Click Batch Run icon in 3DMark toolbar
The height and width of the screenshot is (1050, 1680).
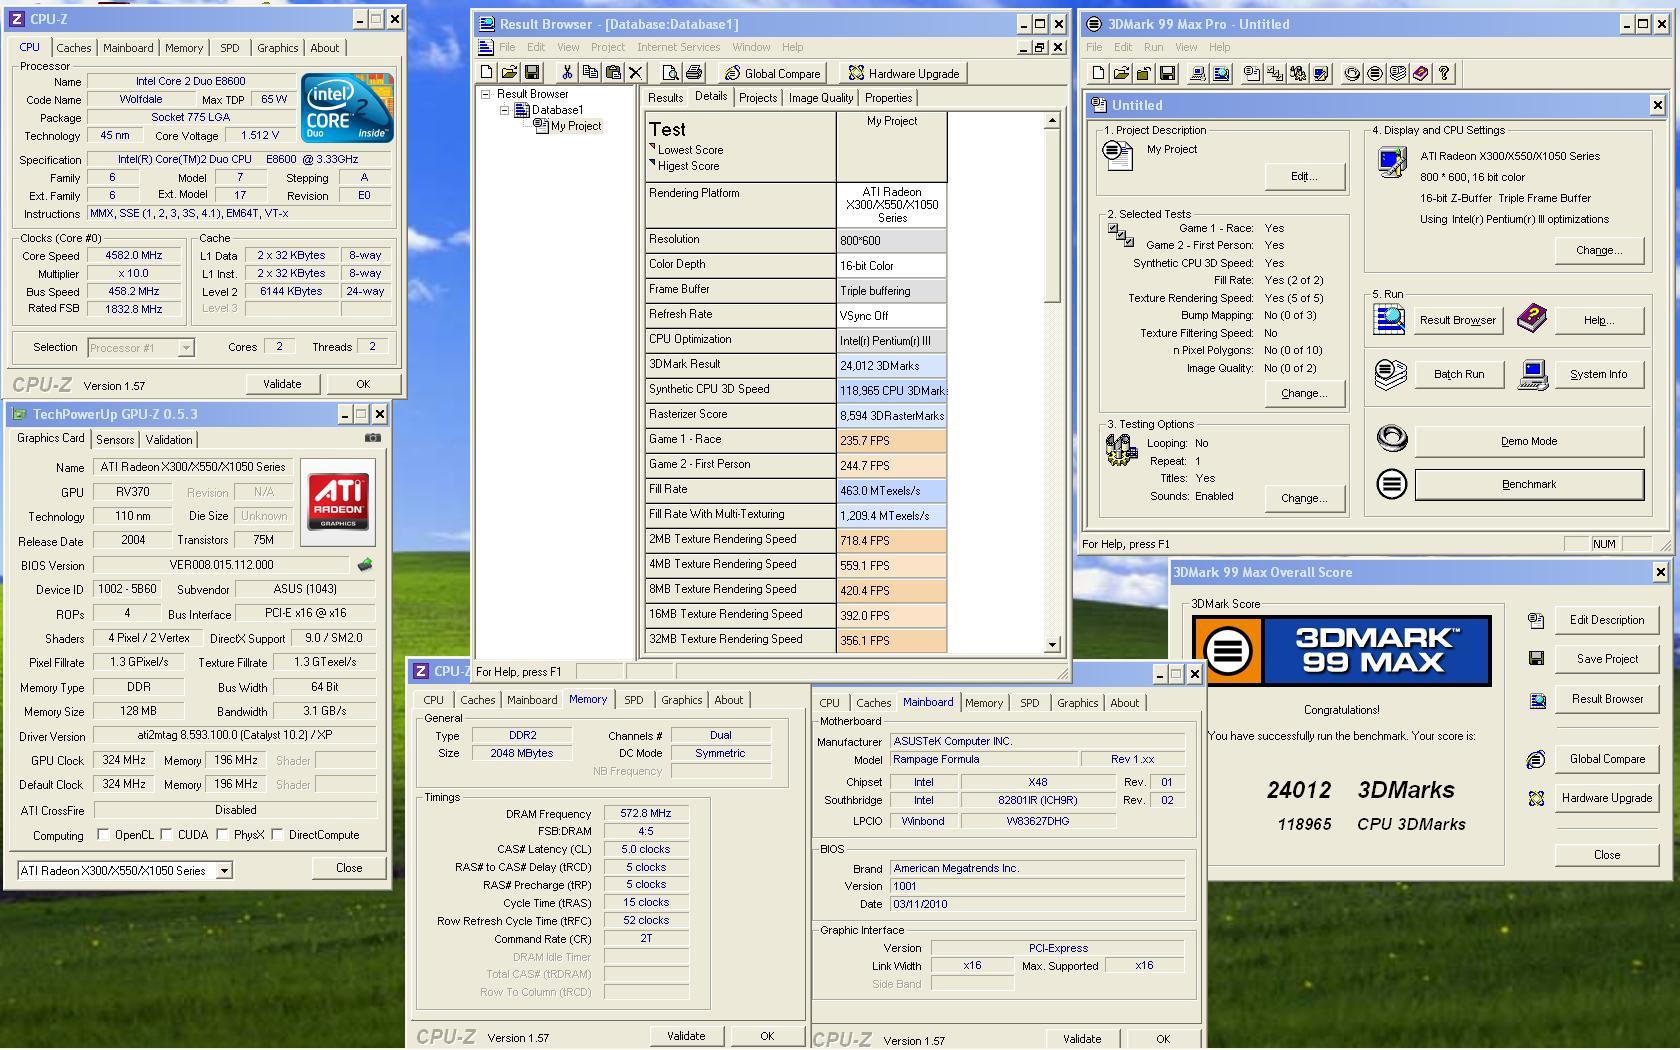click(1398, 73)
